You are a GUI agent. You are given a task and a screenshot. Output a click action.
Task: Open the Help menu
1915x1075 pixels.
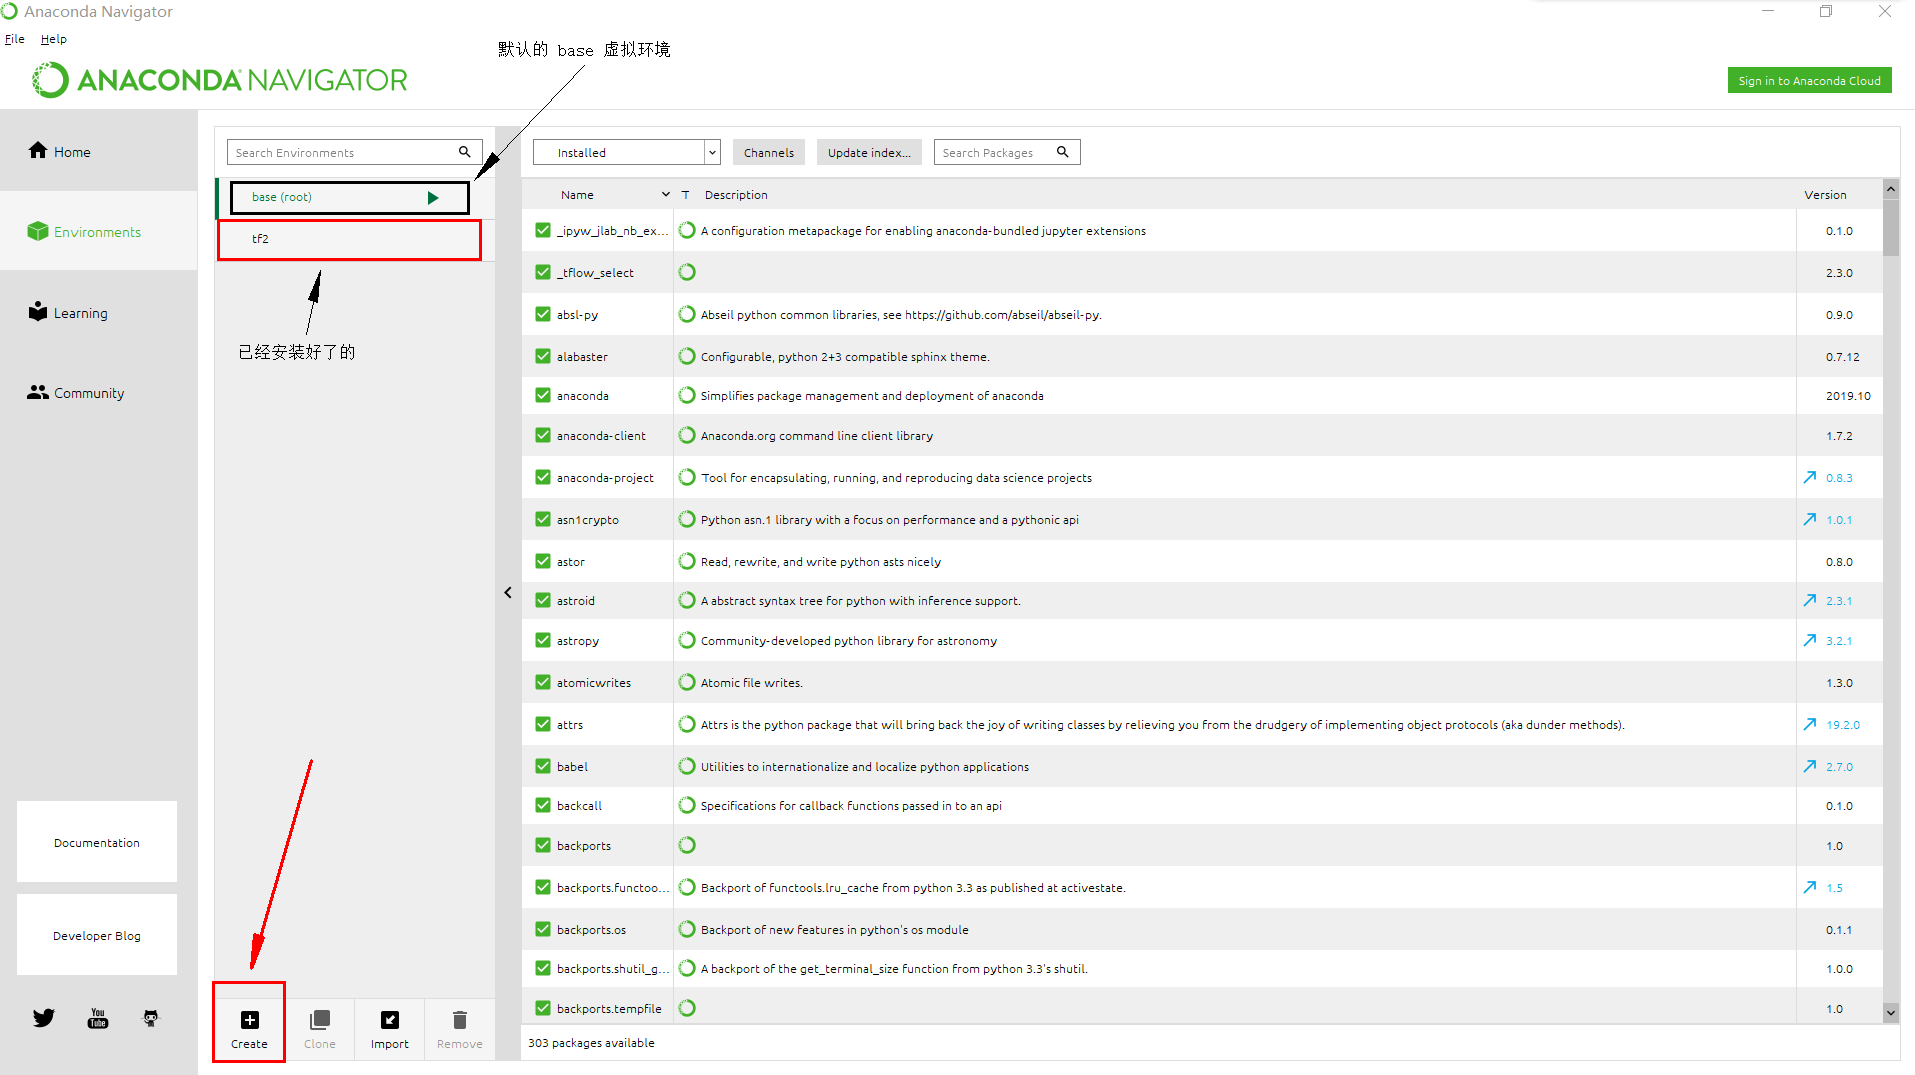[x=54, y=39]
